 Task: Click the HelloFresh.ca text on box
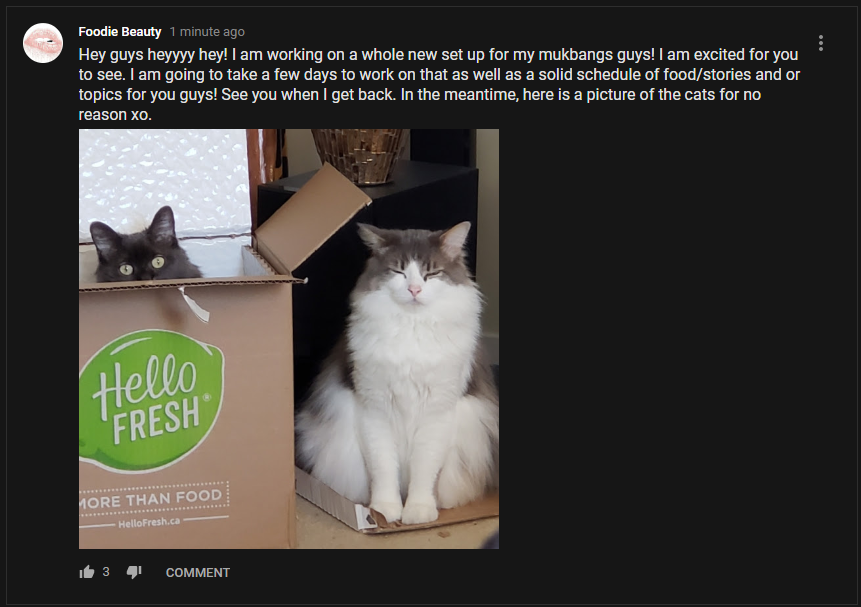(149, 522)
